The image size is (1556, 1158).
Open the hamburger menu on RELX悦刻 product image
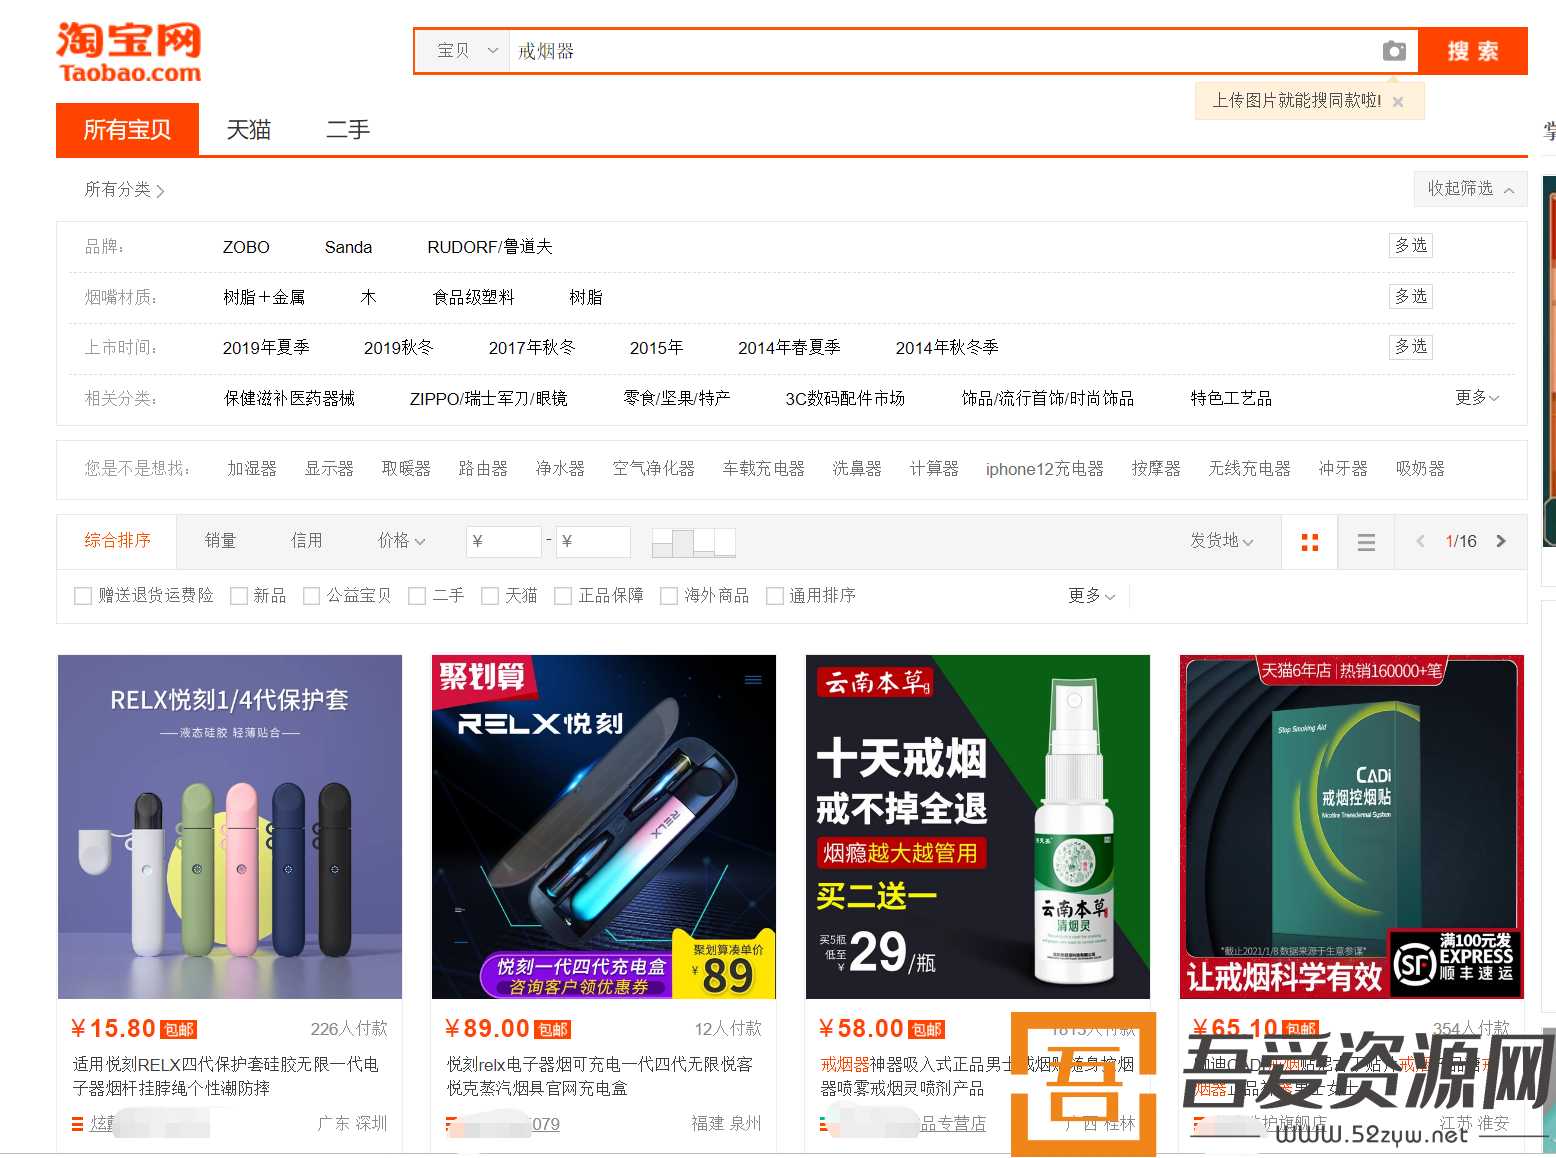pos(753,679)
